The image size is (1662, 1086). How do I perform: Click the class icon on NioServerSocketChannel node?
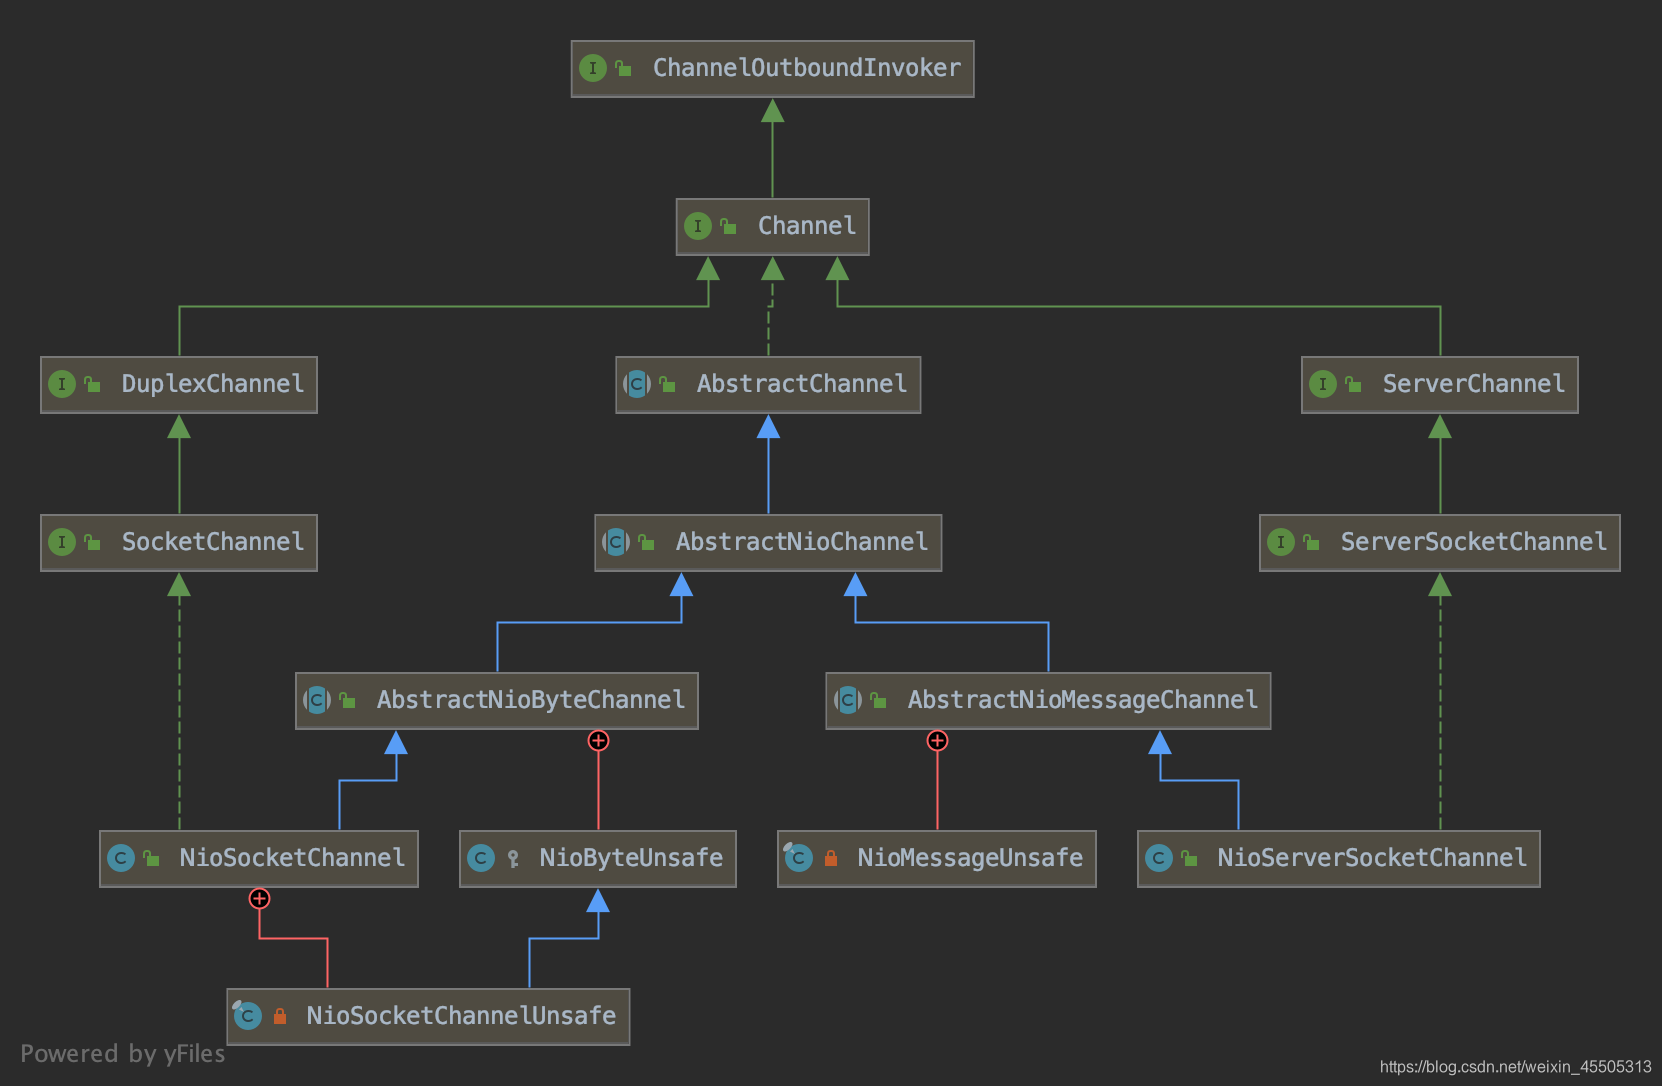[1159, 858]
